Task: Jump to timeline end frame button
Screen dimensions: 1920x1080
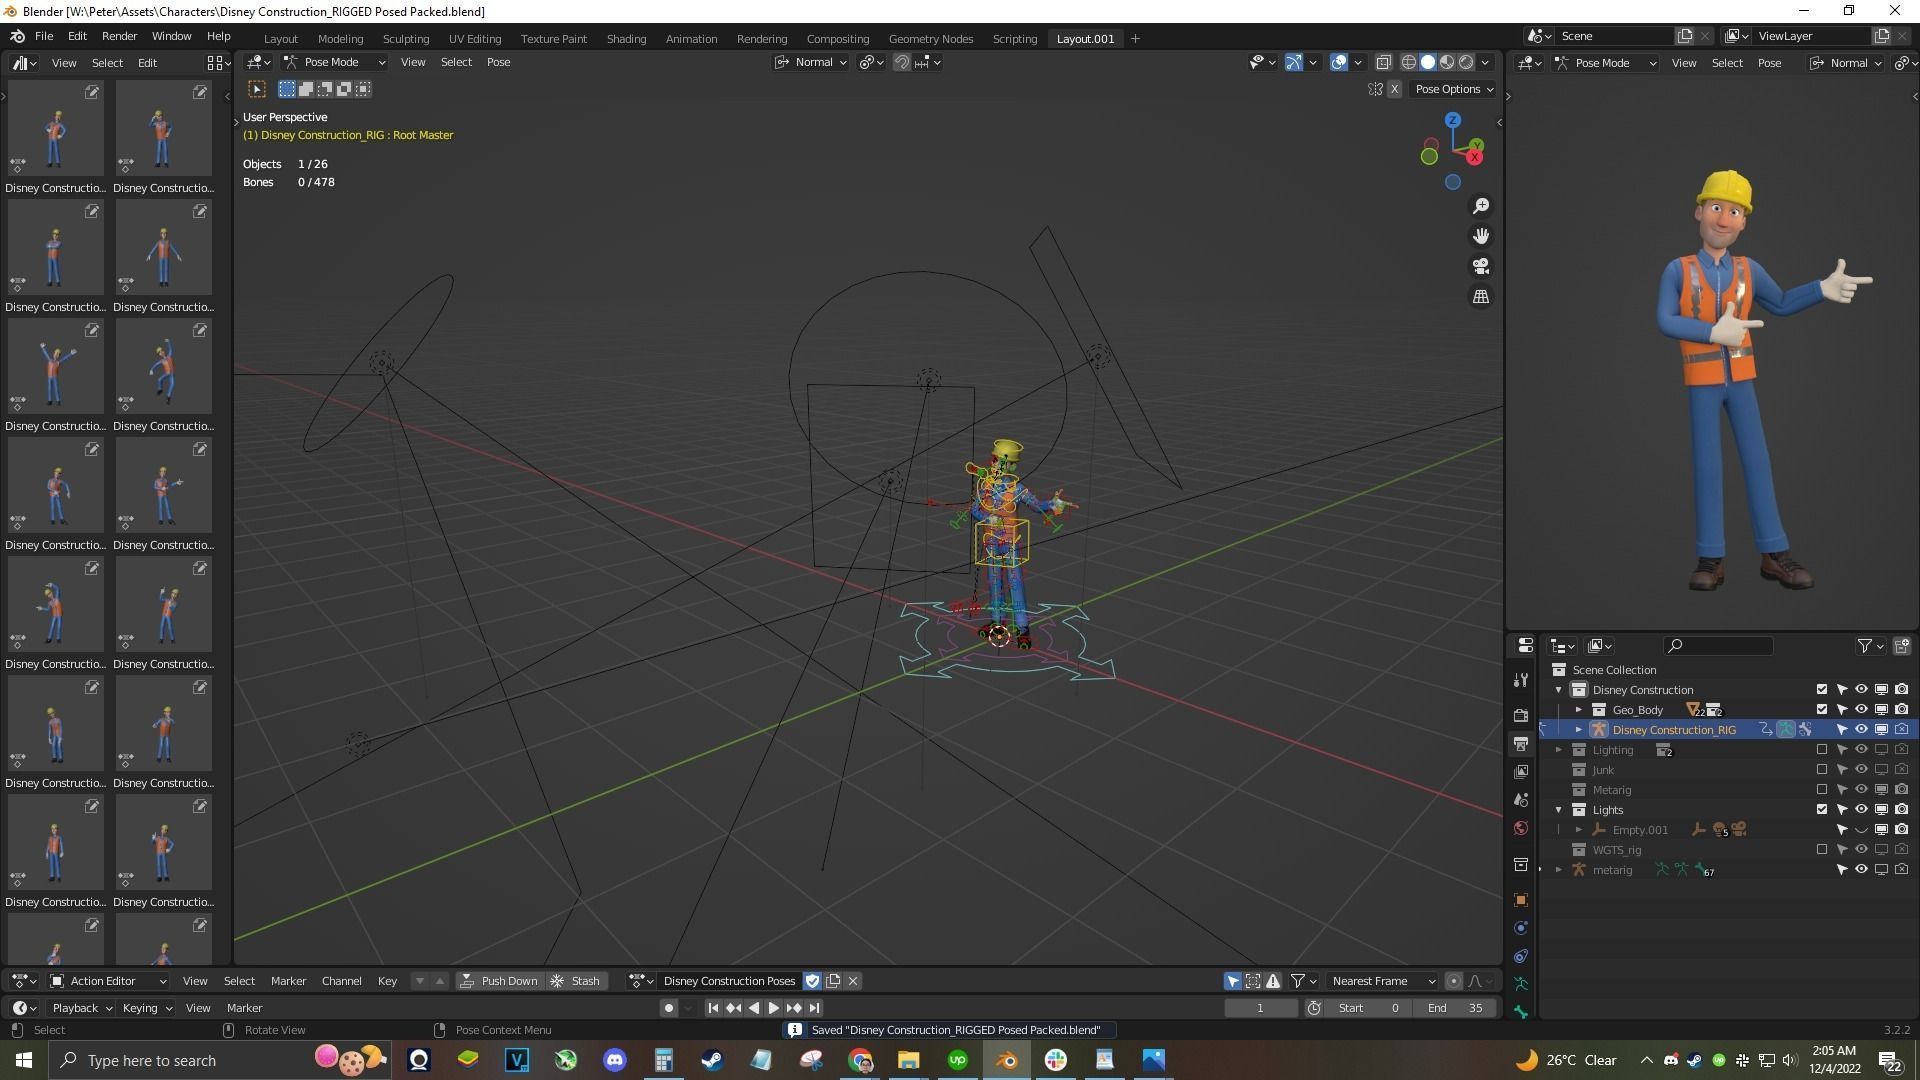Action: click(x=815, y=1008)
